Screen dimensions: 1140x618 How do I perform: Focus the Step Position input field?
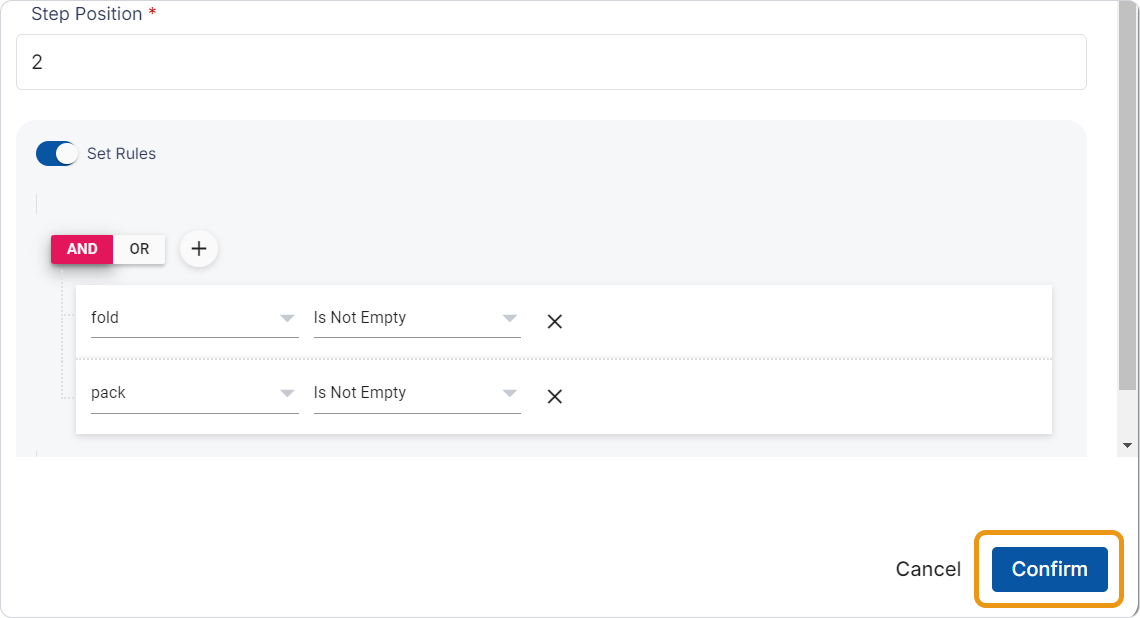click(551, 62)
